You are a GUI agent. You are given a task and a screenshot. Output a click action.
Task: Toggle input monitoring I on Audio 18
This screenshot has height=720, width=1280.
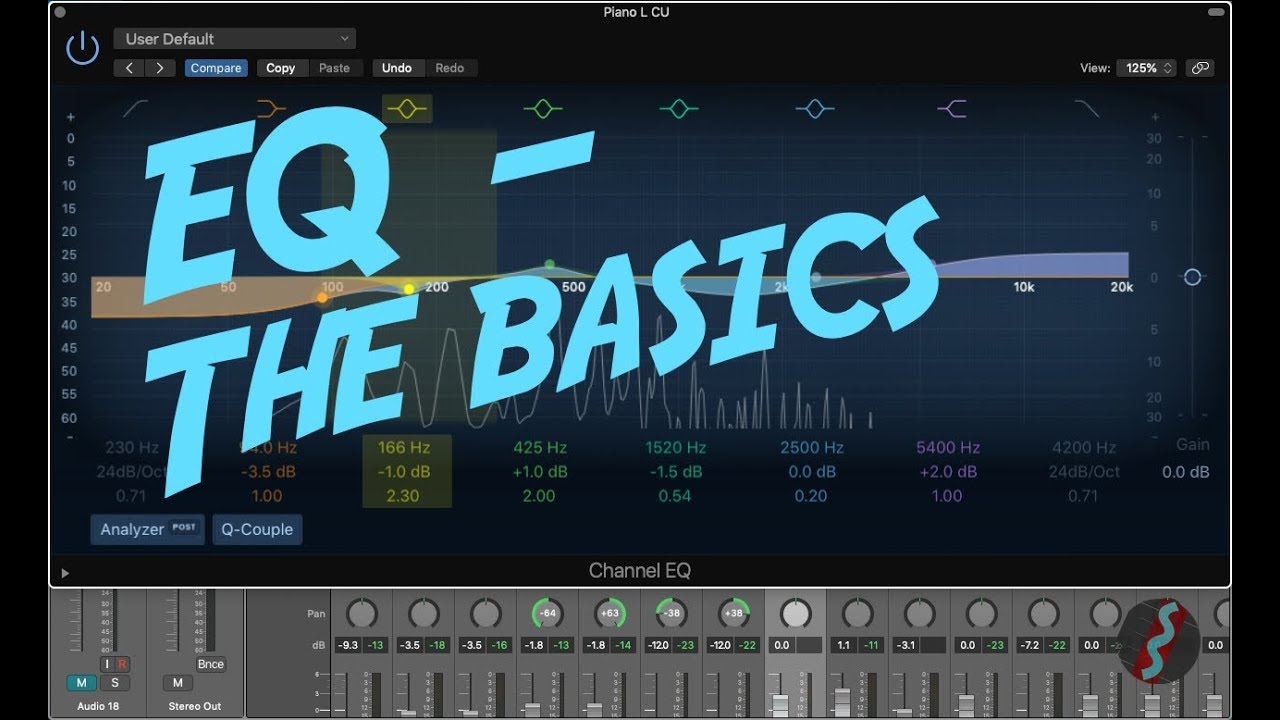pyautogui.click(x=106, y=664)
